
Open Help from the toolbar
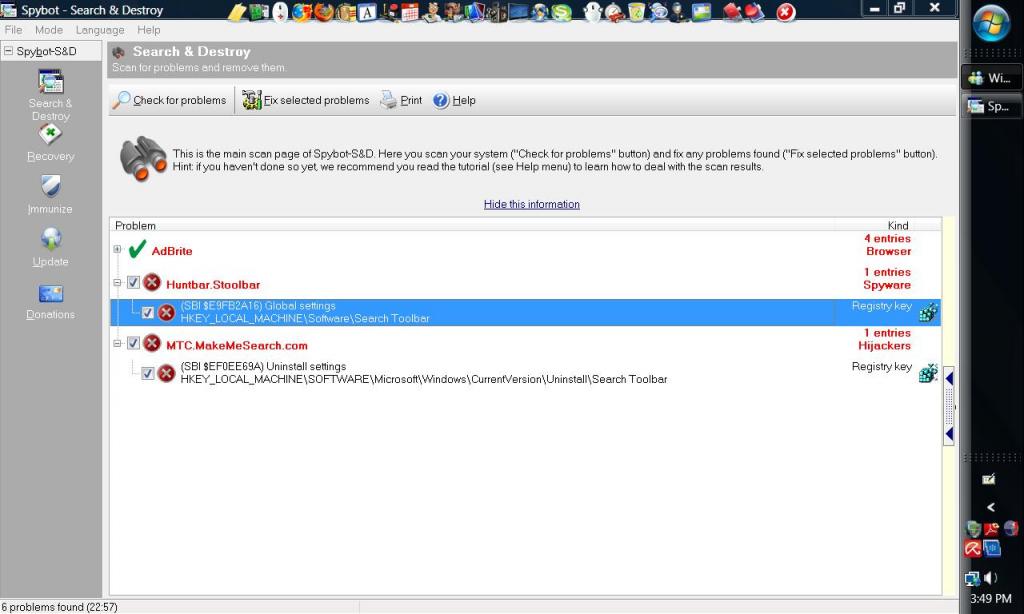[x=441, y=100]
